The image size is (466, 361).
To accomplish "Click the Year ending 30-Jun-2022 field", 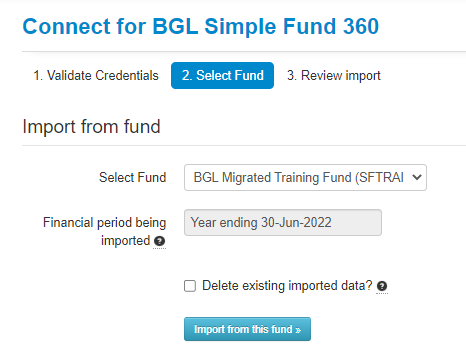I will (x=283, y=222).
